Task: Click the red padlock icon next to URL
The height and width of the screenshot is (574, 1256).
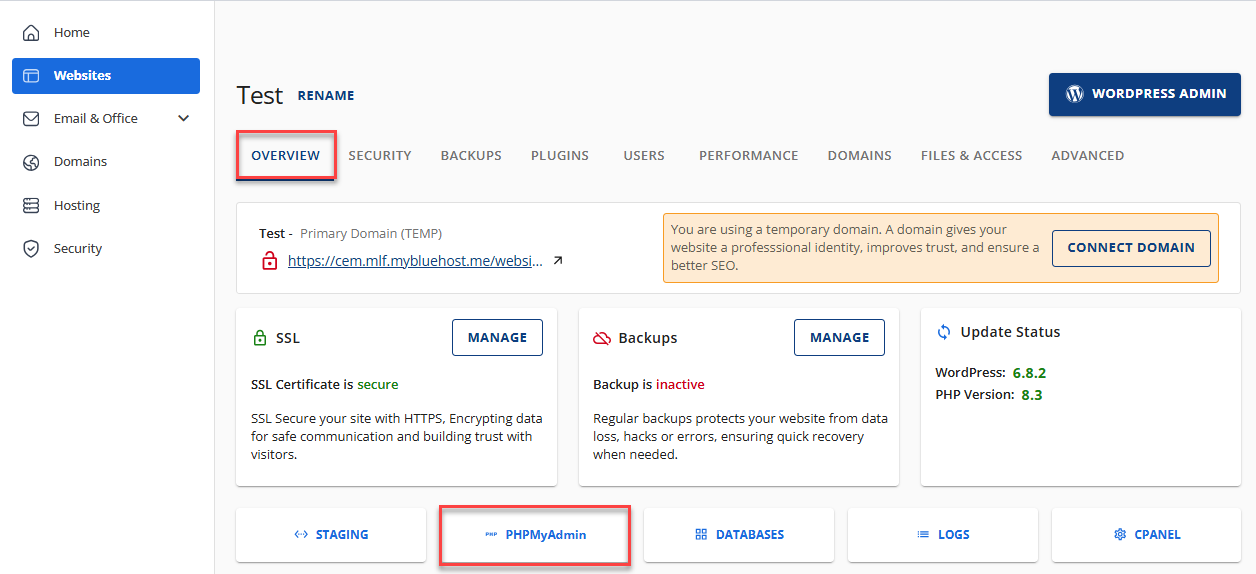Action: coord(269,261)
